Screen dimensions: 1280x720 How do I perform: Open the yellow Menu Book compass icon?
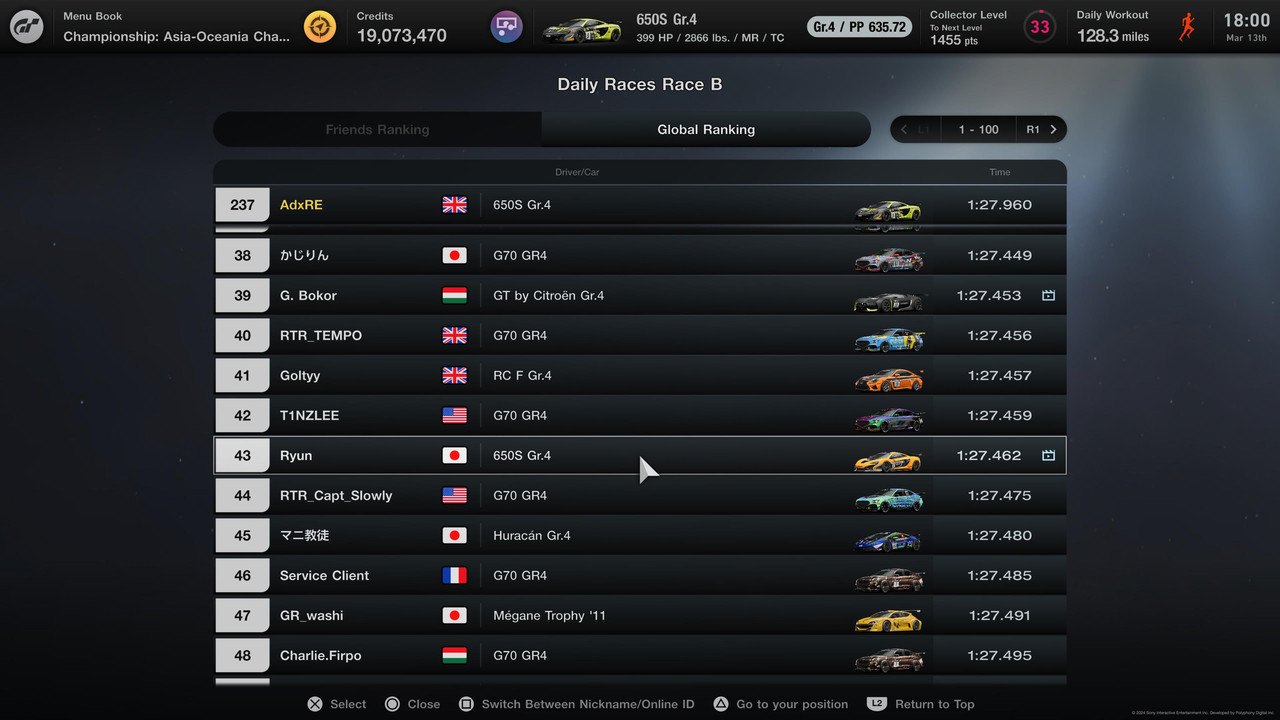pyautogui.click(x=320, y=27)
